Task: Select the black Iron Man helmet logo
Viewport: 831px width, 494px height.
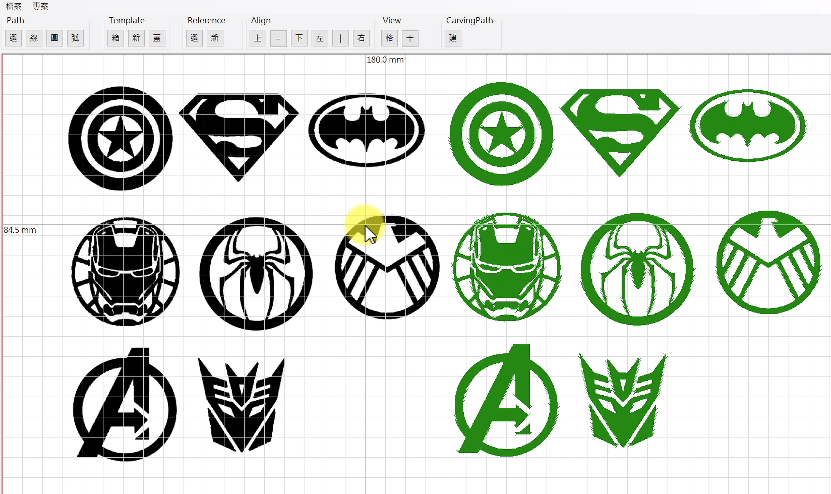Action: (x=125, y=271)
